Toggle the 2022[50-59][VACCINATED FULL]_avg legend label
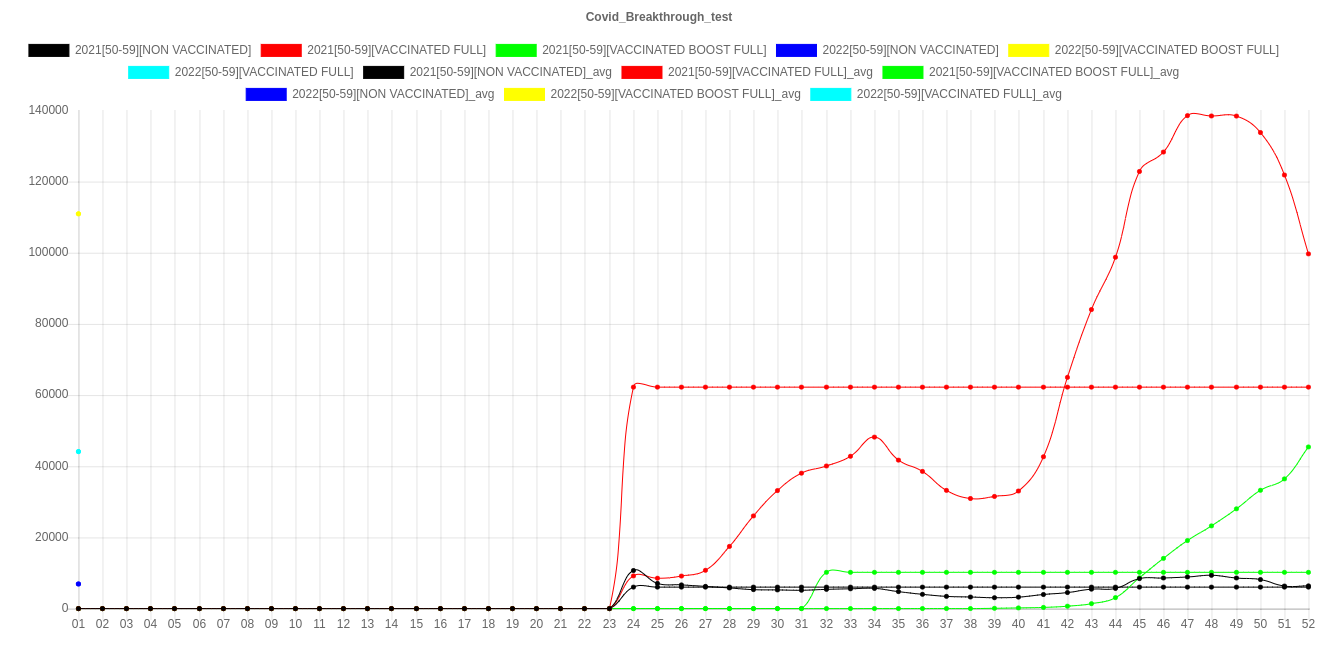Screen dimensions: 1318x659 [x=958, y=94]
